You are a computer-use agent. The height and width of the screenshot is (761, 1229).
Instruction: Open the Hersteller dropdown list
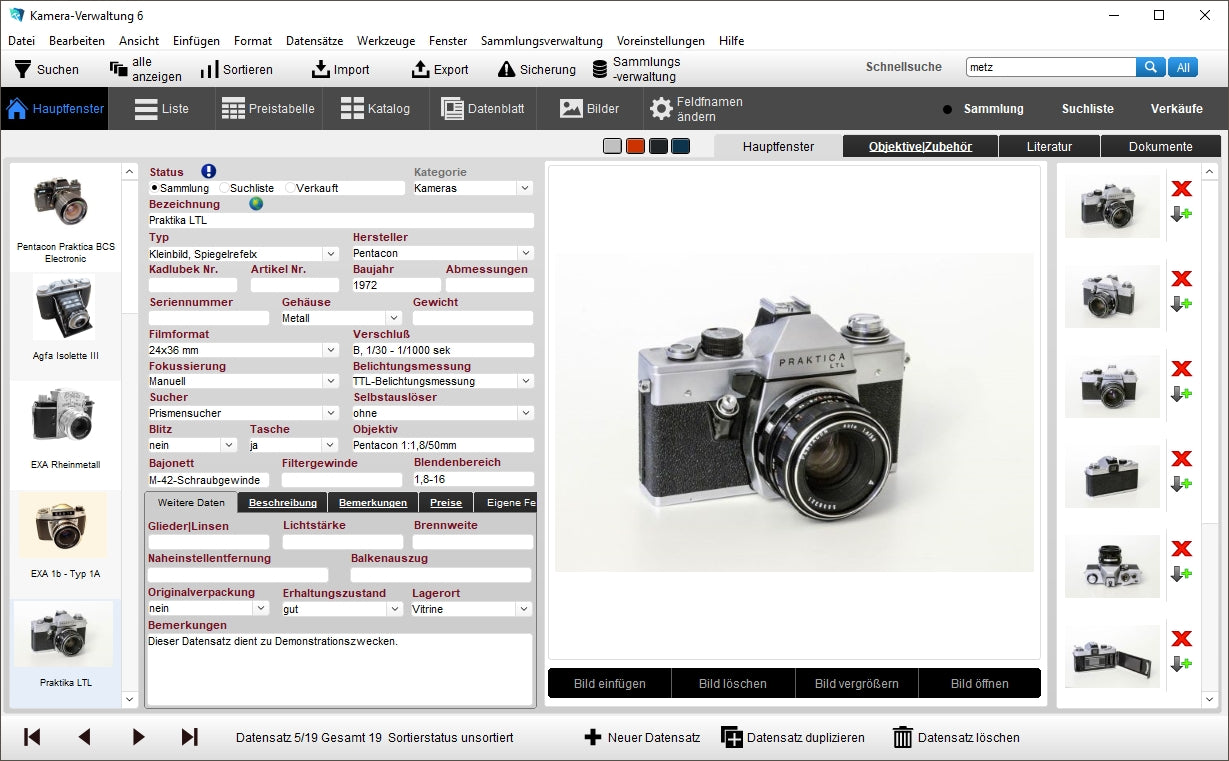tap(525, 254)
